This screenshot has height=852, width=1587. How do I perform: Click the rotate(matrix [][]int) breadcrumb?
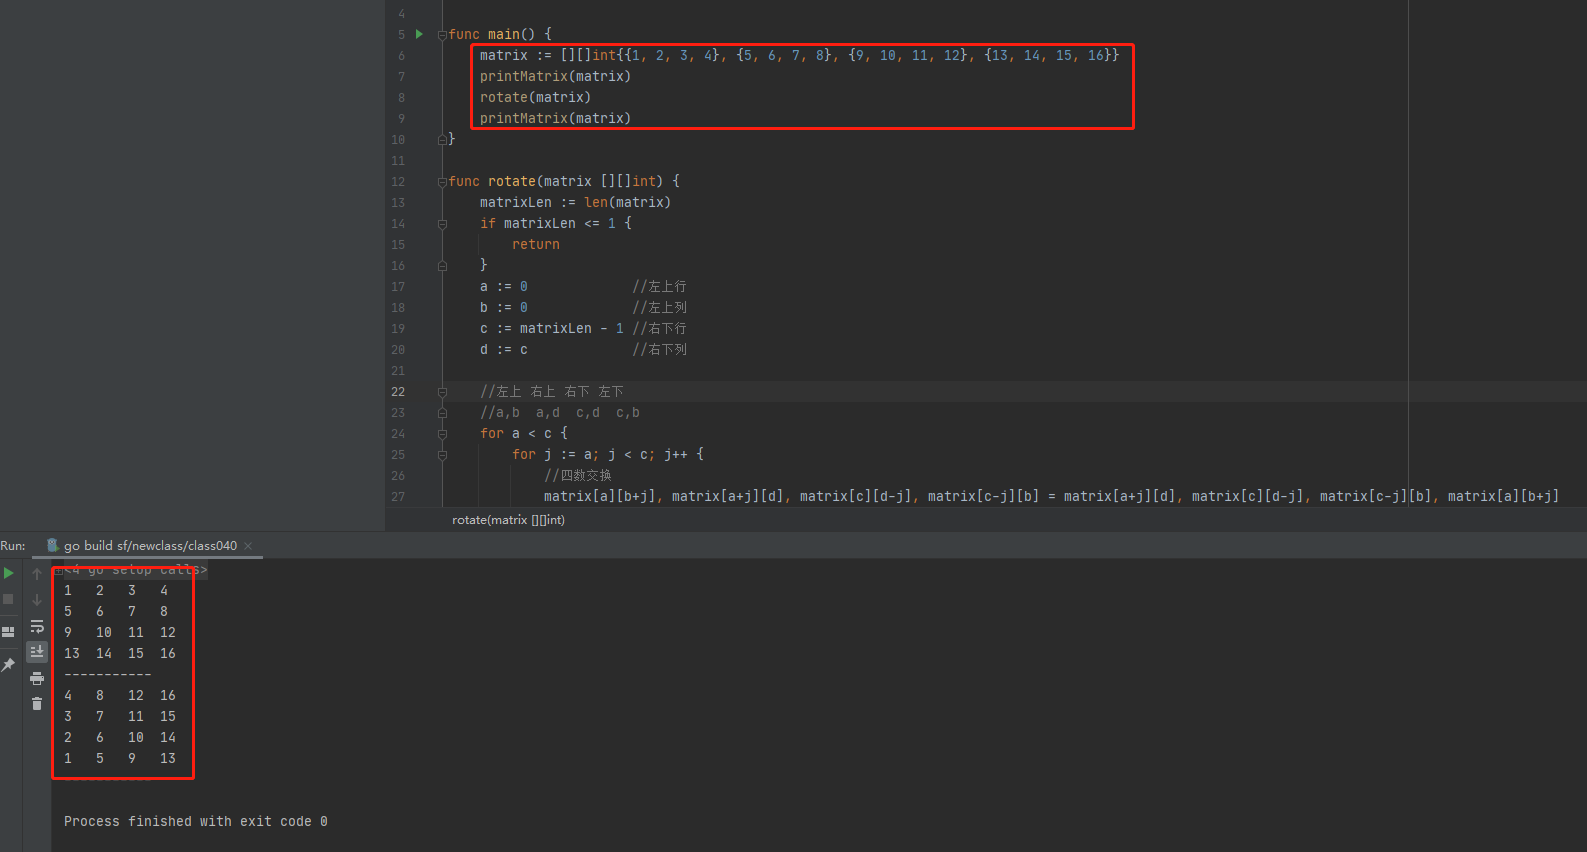pyautogui.click(x=508, y=520)
